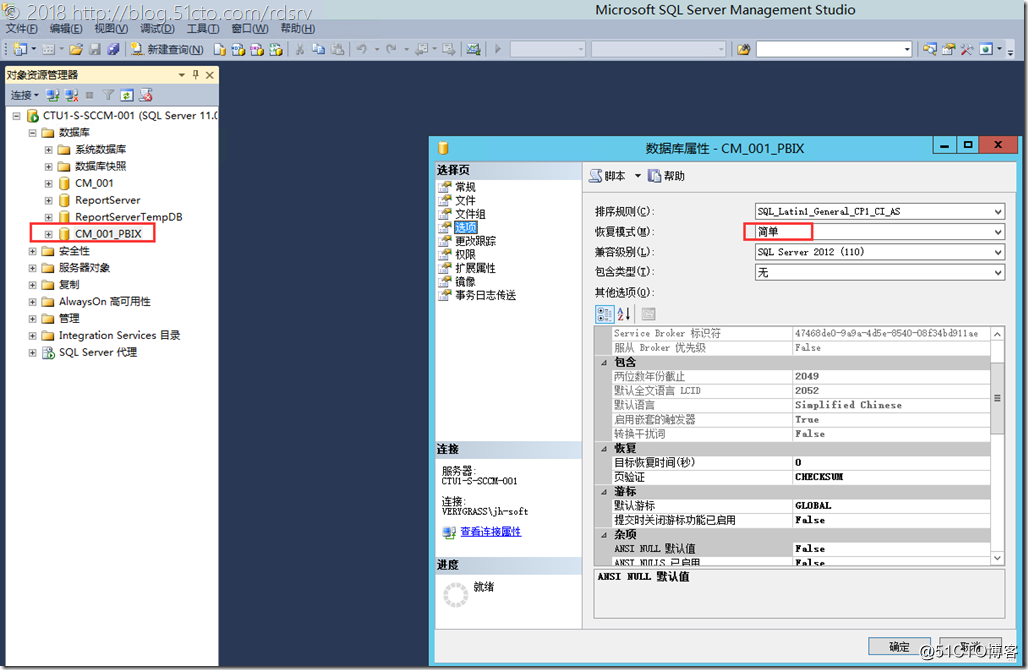Open the 包含类型 containment type dropdown
The width and height of the screenshot is (1028, 670).
pyautogui.click(x=997, y=272)
